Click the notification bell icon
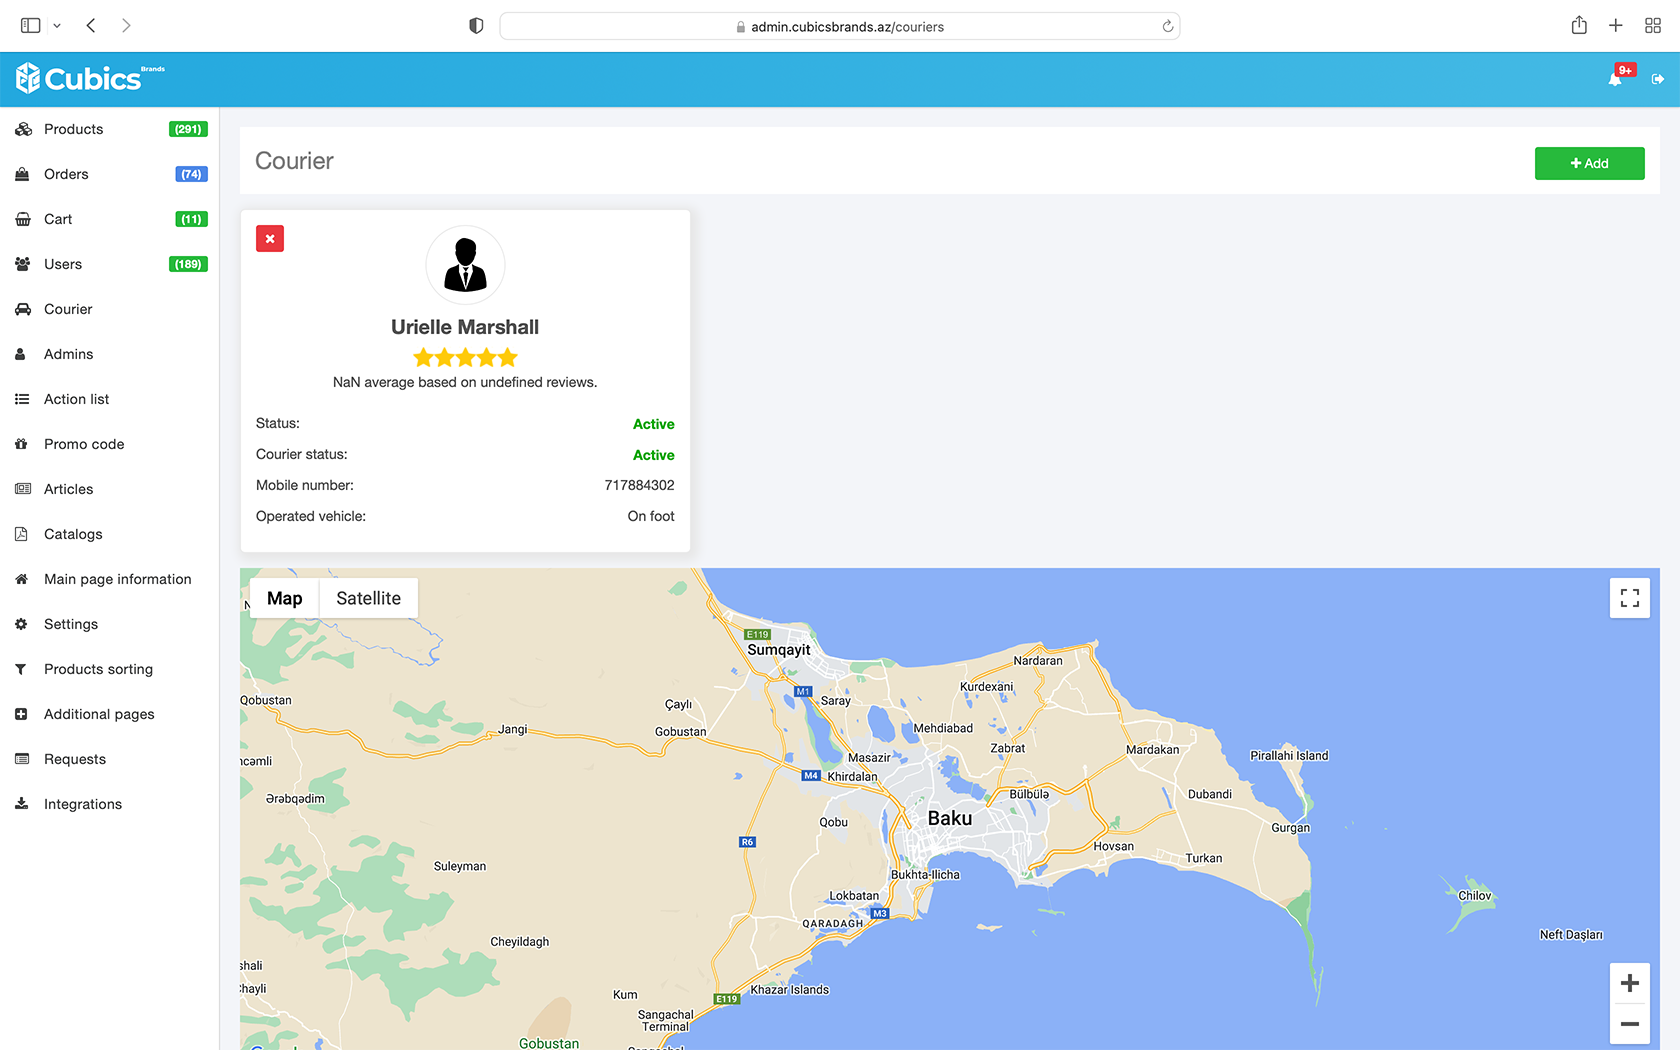 (1615, 79)
